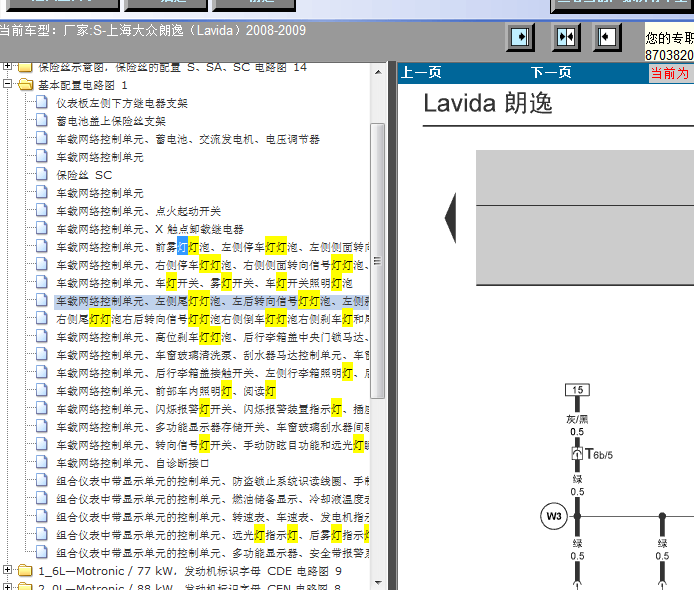Open 仪表板左侧下方继电器支架 page

click(x=122, y=103)
